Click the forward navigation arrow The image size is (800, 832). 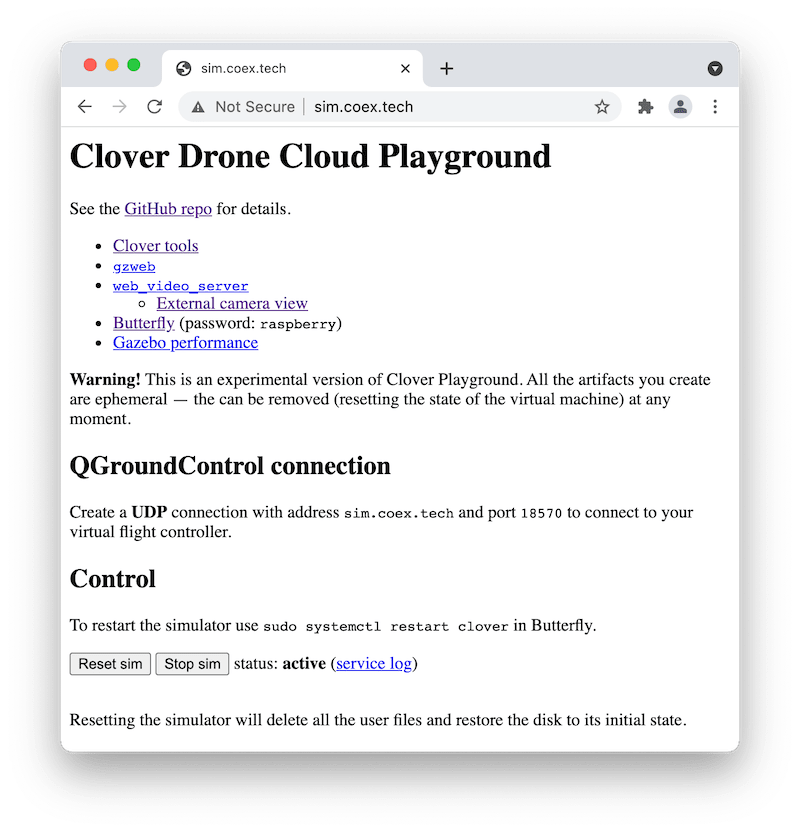tap(120, 107)
